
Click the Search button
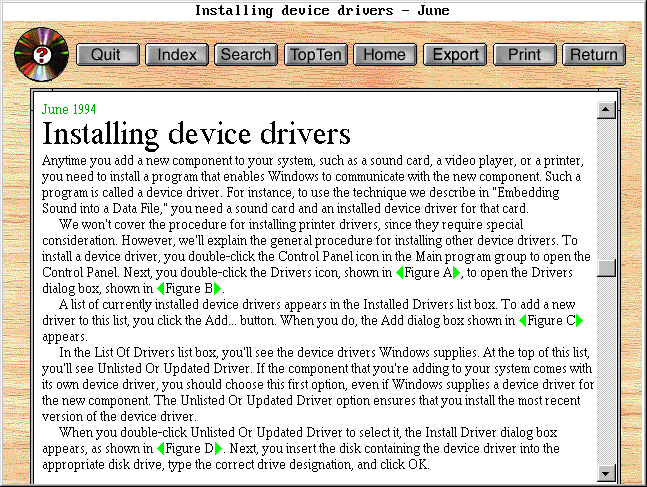coord(246,55)
